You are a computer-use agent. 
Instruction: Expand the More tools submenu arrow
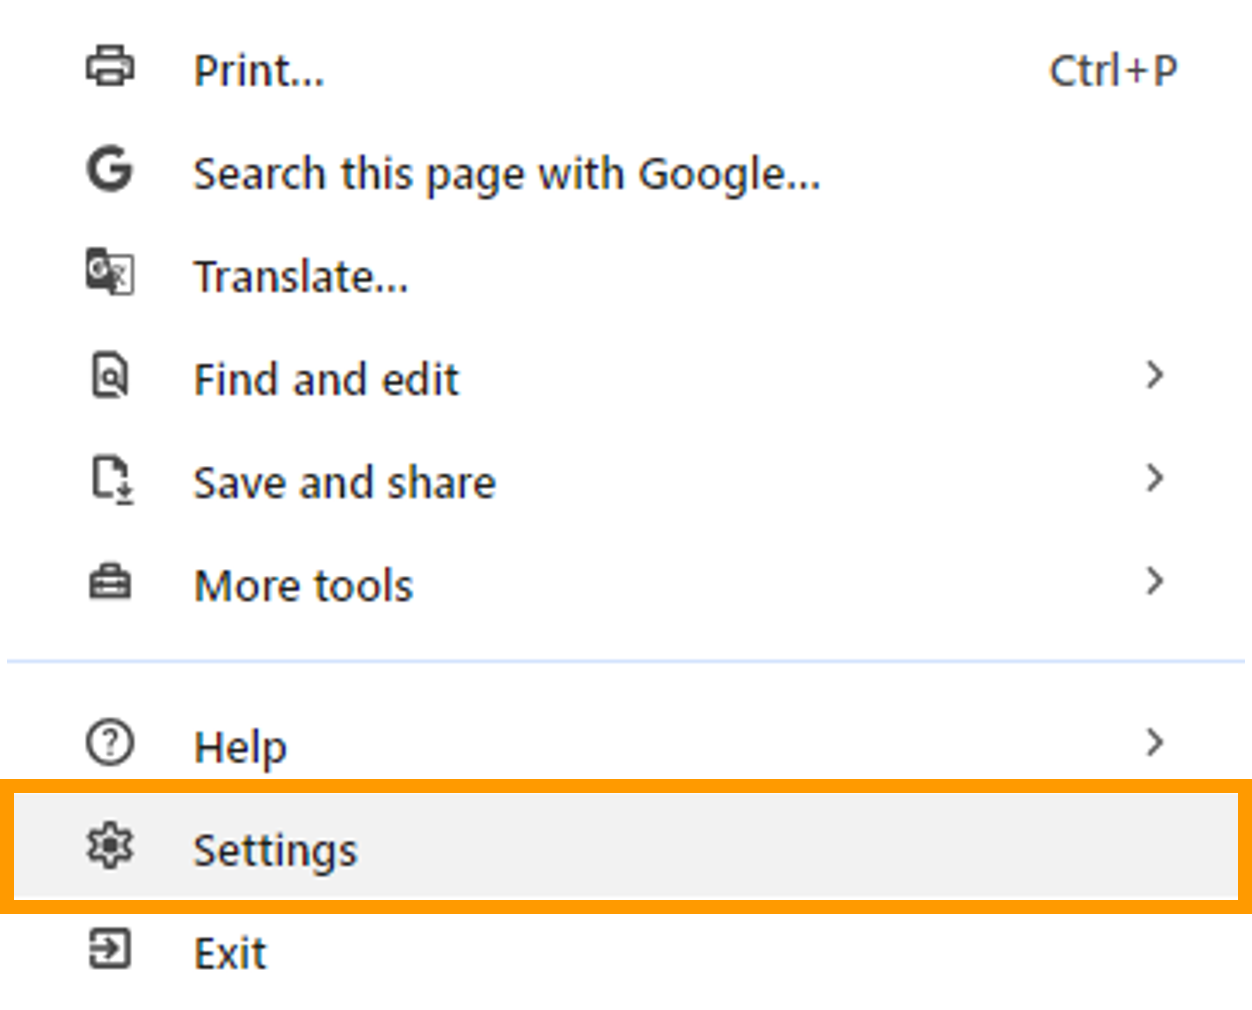pos(1154,582)
